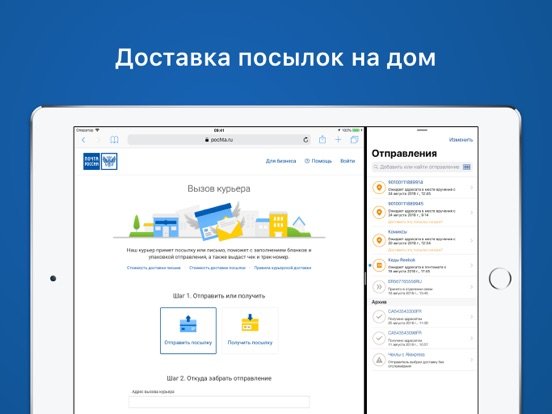Open a new Safari tab with plus

pyautogui.click(x=338, y=140)
